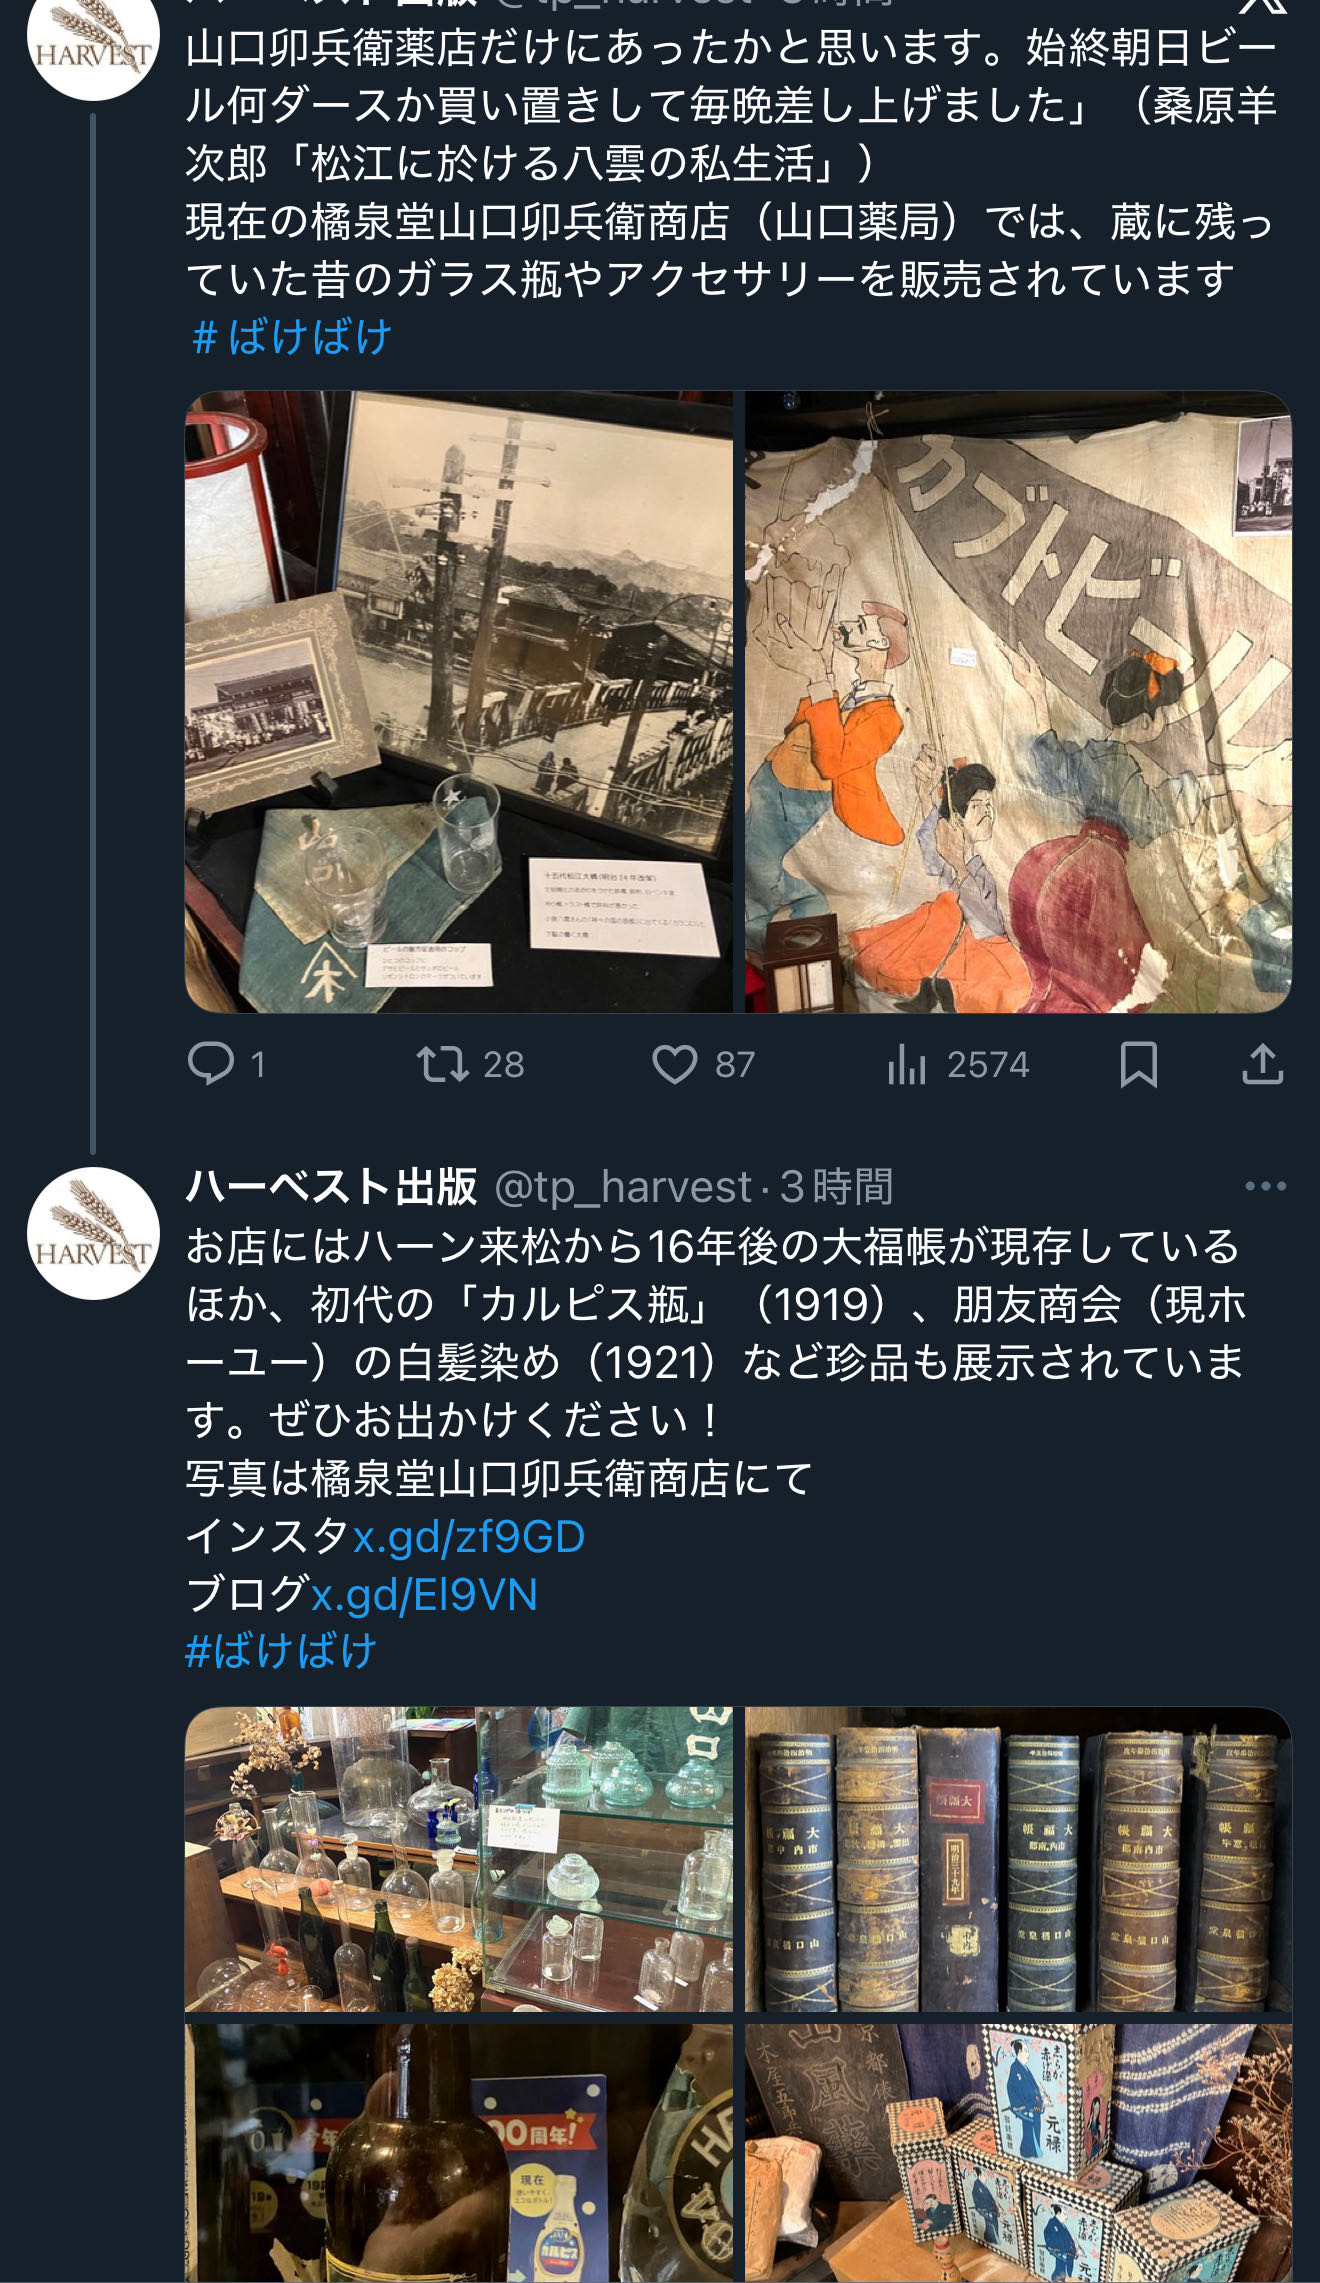View analytics showing 2574 views

[957, 1064]
